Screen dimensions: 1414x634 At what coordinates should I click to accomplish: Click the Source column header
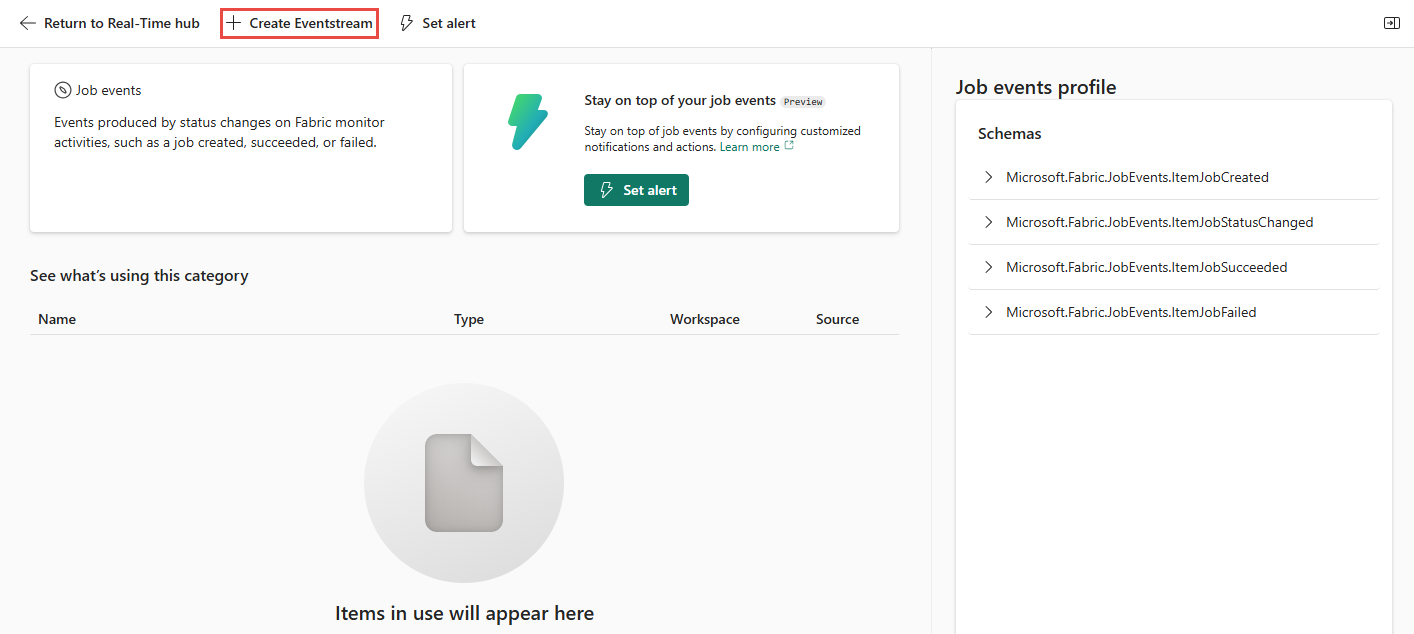837,319
